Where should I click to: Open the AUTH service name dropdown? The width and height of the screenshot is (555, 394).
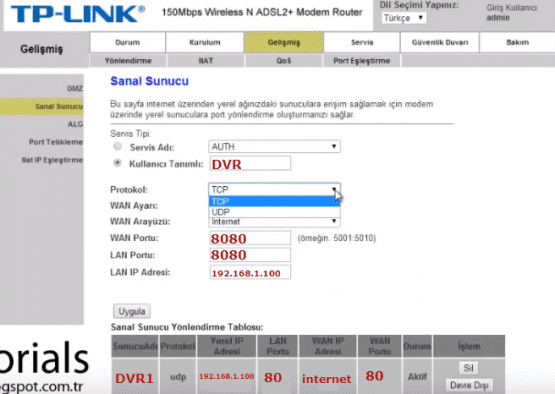tap(274, 147)
